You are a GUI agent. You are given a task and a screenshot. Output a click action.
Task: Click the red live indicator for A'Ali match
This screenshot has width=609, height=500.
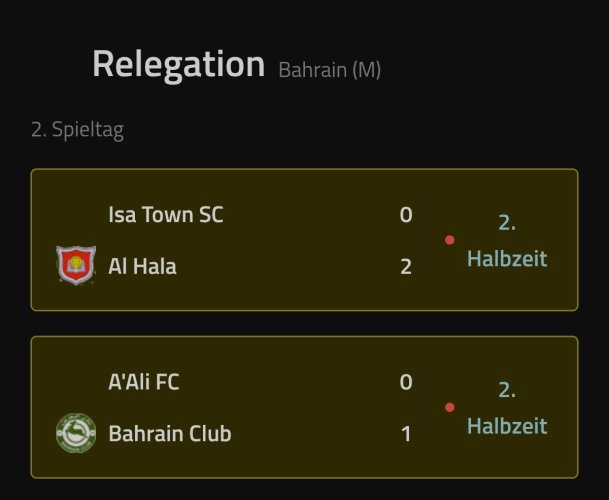pyautogui.click(x=450, y=407)
